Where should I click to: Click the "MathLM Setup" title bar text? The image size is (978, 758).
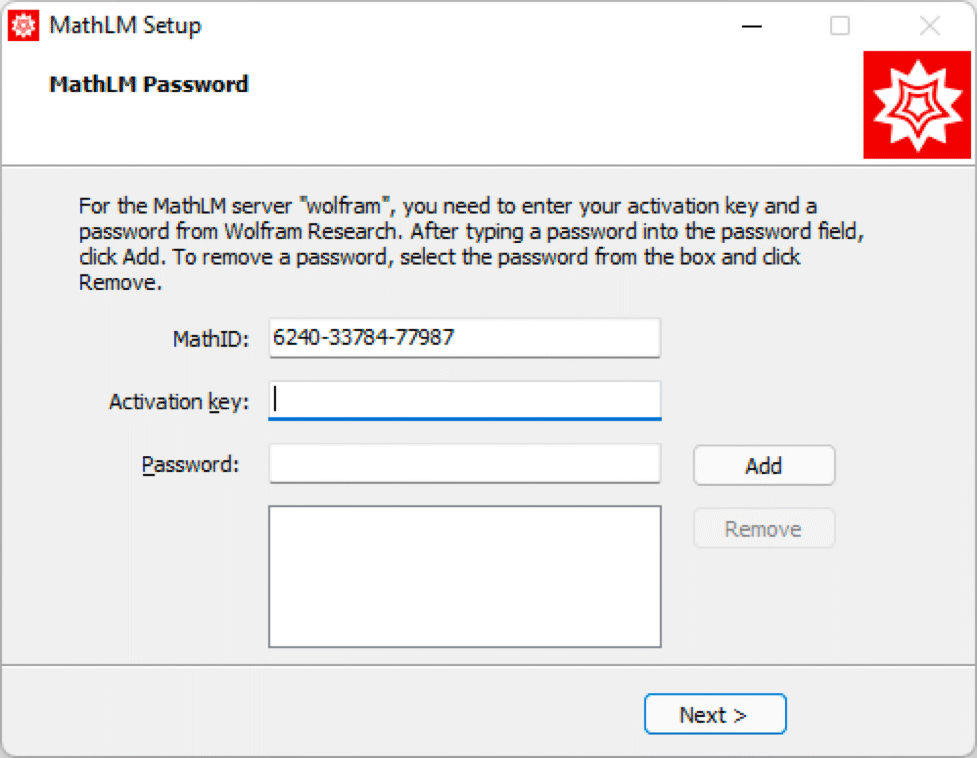pos(125,26)
